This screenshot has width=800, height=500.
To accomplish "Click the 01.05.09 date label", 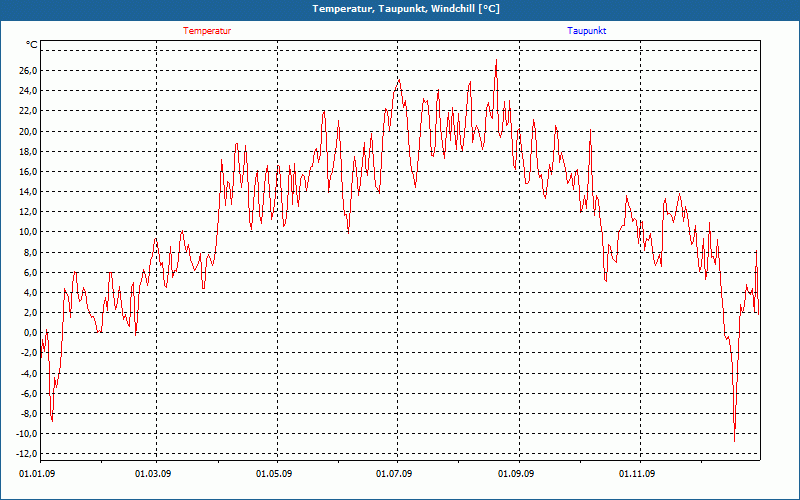I will pyautogui.click(x=274, y=474).
